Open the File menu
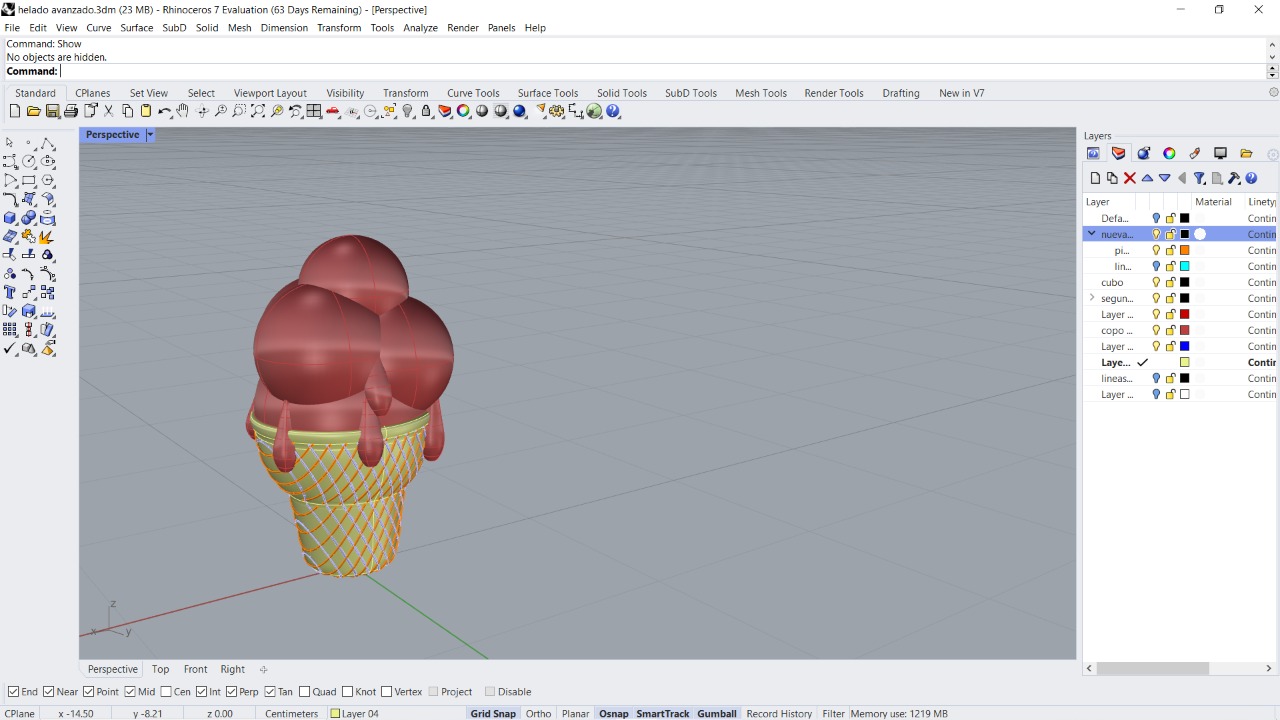Viewport: 1280px width, 720px height. pyautogui.click(x=12, y=28)
